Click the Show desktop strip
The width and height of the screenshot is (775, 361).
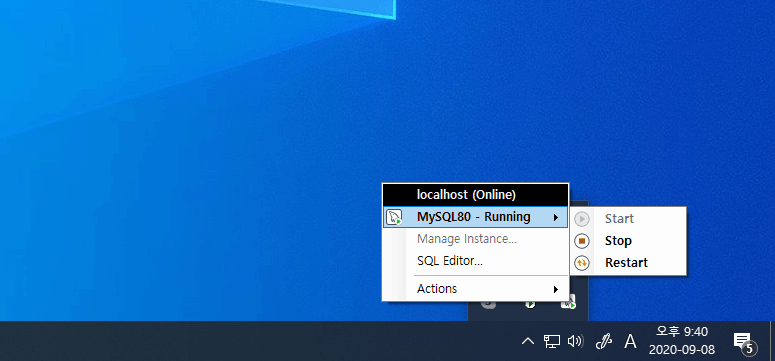(772, 341)
